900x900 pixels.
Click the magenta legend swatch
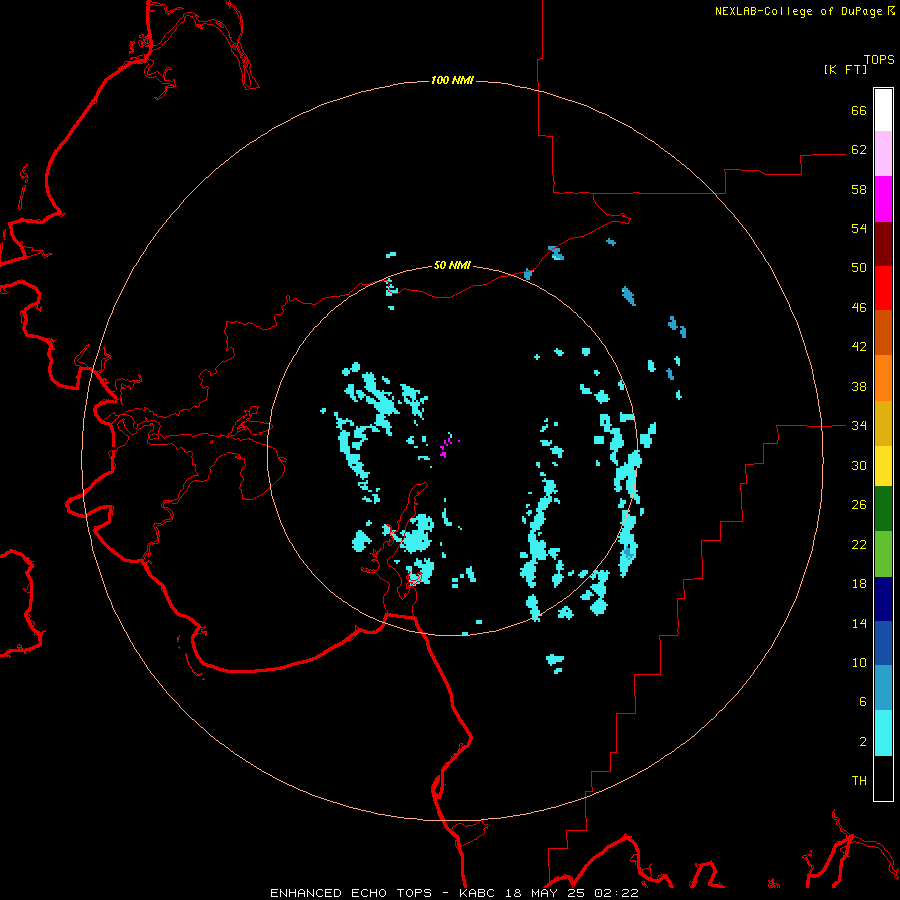click(x=883, y=199)
